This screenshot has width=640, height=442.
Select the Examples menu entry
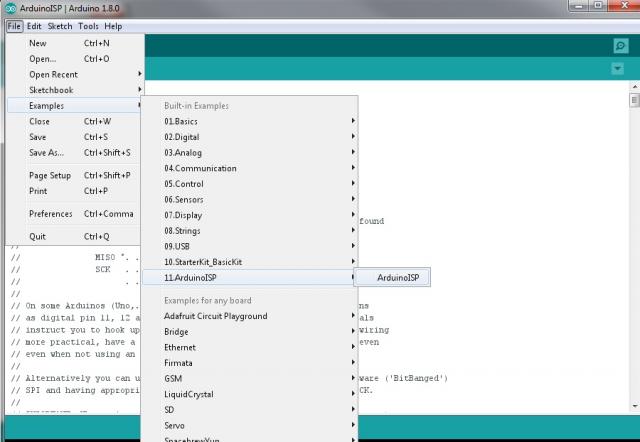tap(75, 106)
